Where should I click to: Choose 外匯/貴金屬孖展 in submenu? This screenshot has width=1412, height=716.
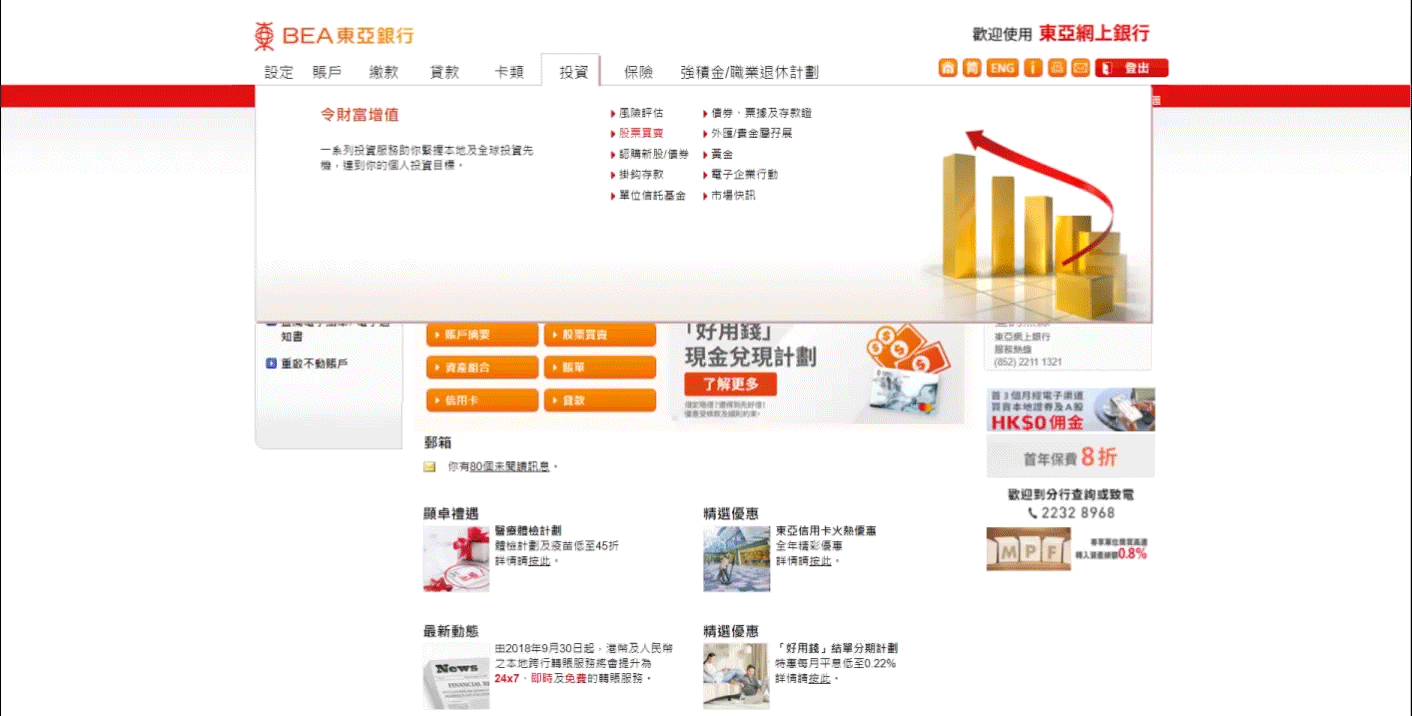click(x=751, y=133)
